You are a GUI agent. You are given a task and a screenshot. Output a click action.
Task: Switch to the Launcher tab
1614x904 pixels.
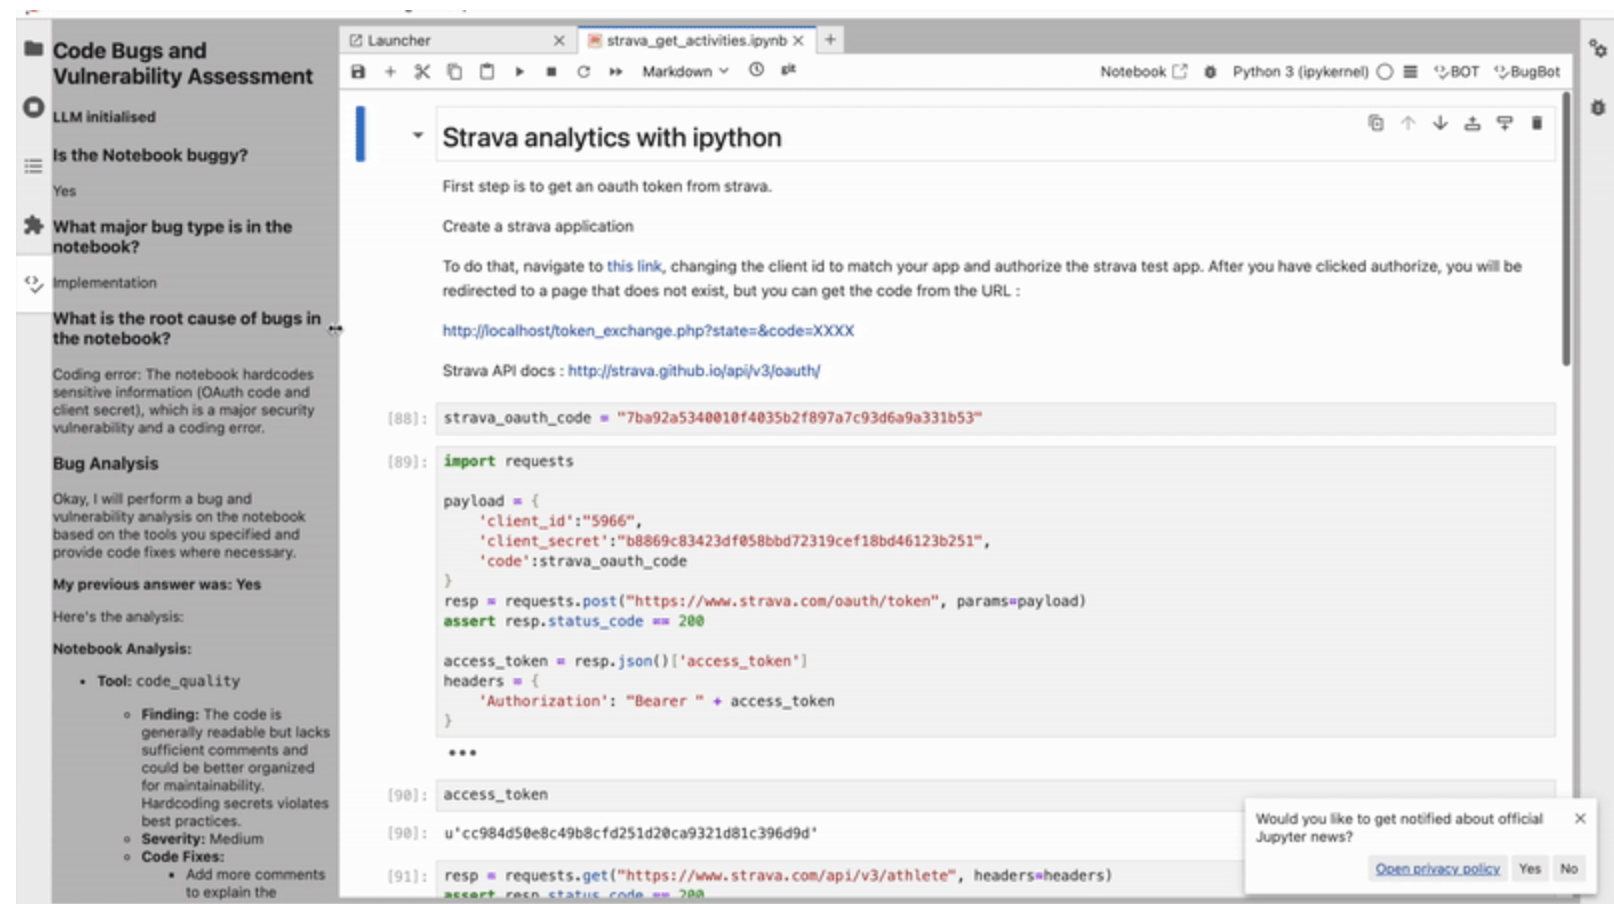point(398,40)
